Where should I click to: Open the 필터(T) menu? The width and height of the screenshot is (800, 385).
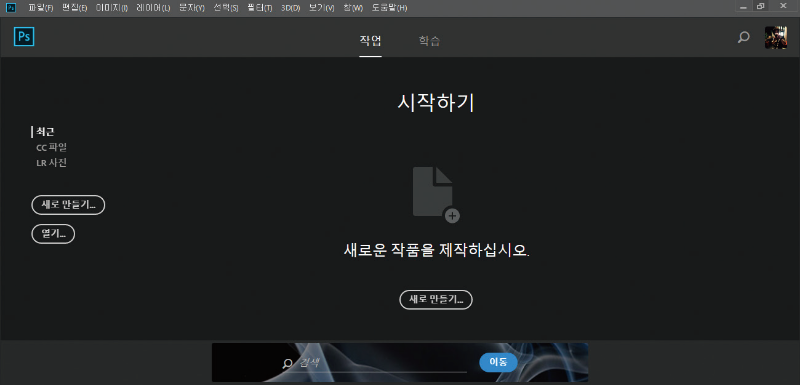tap(259, 8)
